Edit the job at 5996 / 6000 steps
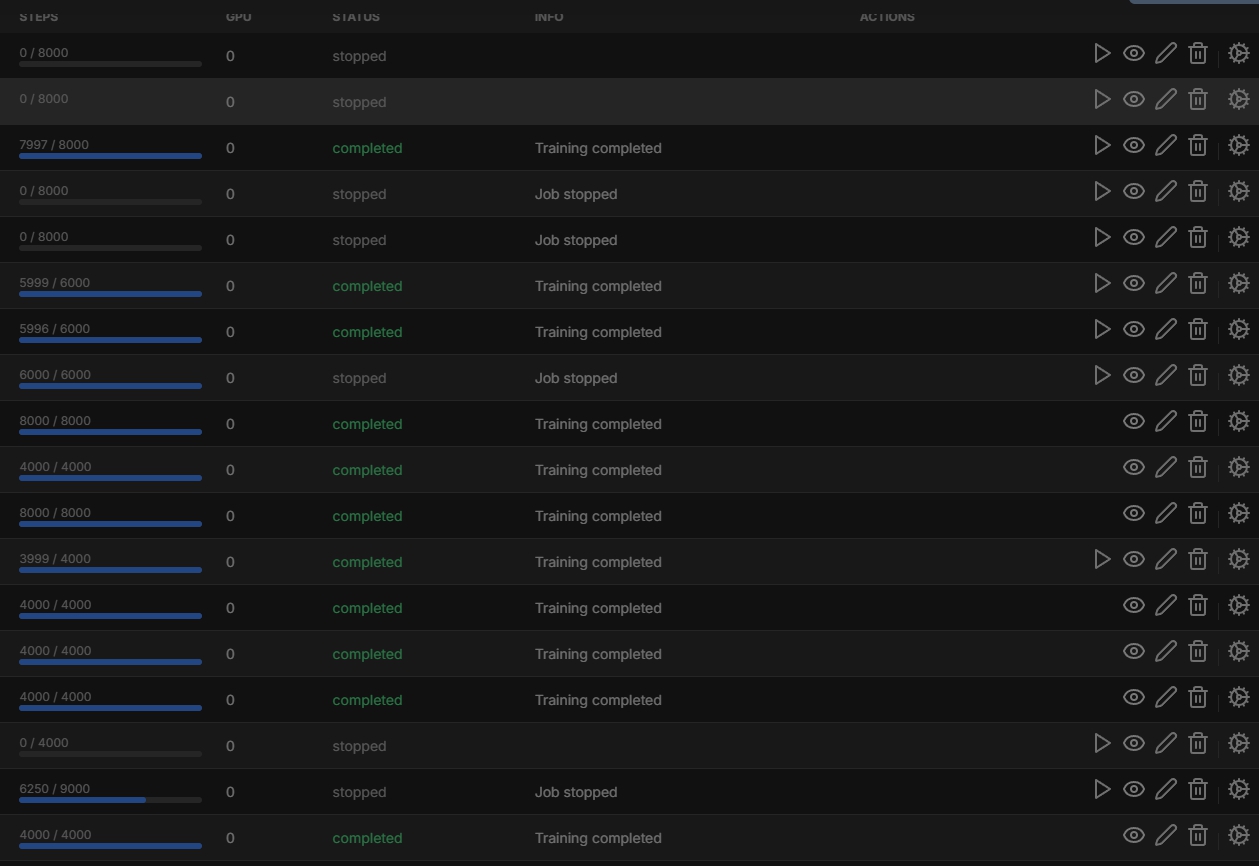This screenshot has height=866, width=1259. (1166, 329)
